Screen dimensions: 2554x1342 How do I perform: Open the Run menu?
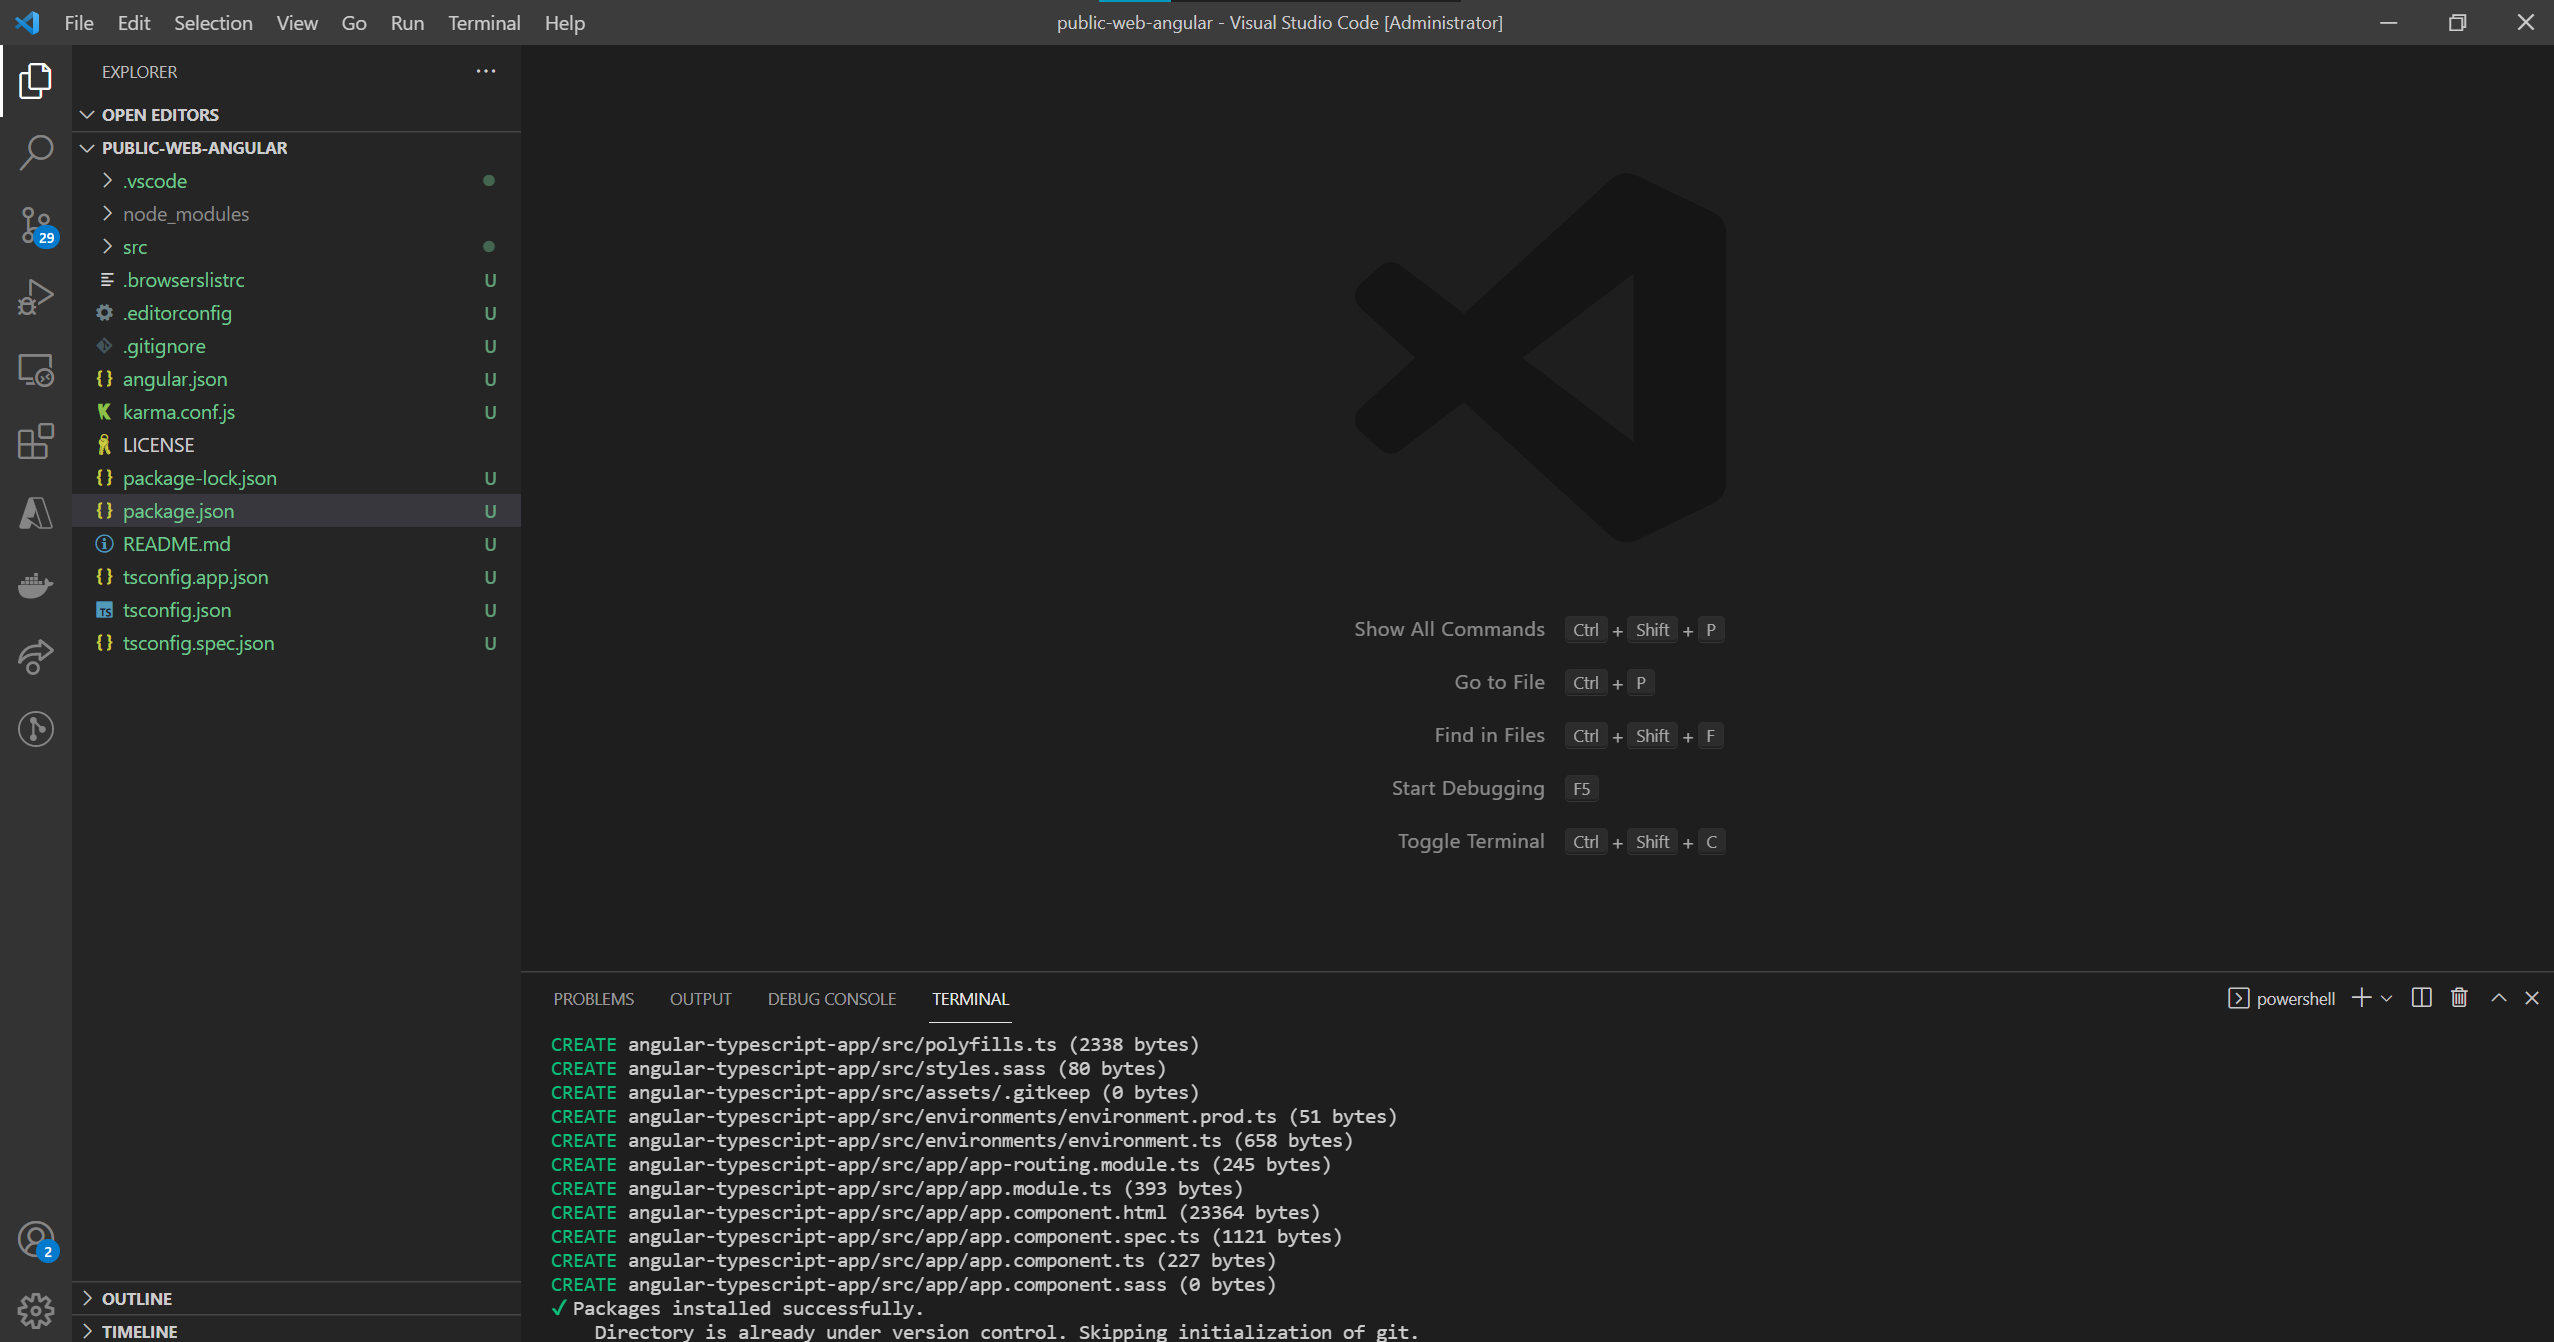(407, 22)
